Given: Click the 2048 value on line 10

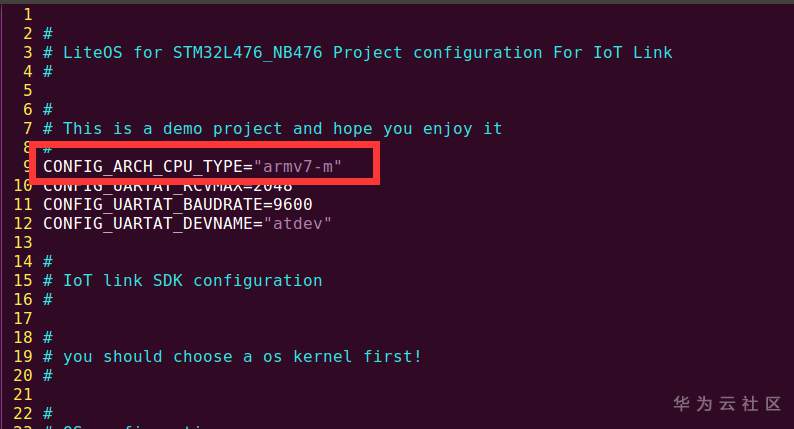Looking at the screenshot, I should (272, 186).
